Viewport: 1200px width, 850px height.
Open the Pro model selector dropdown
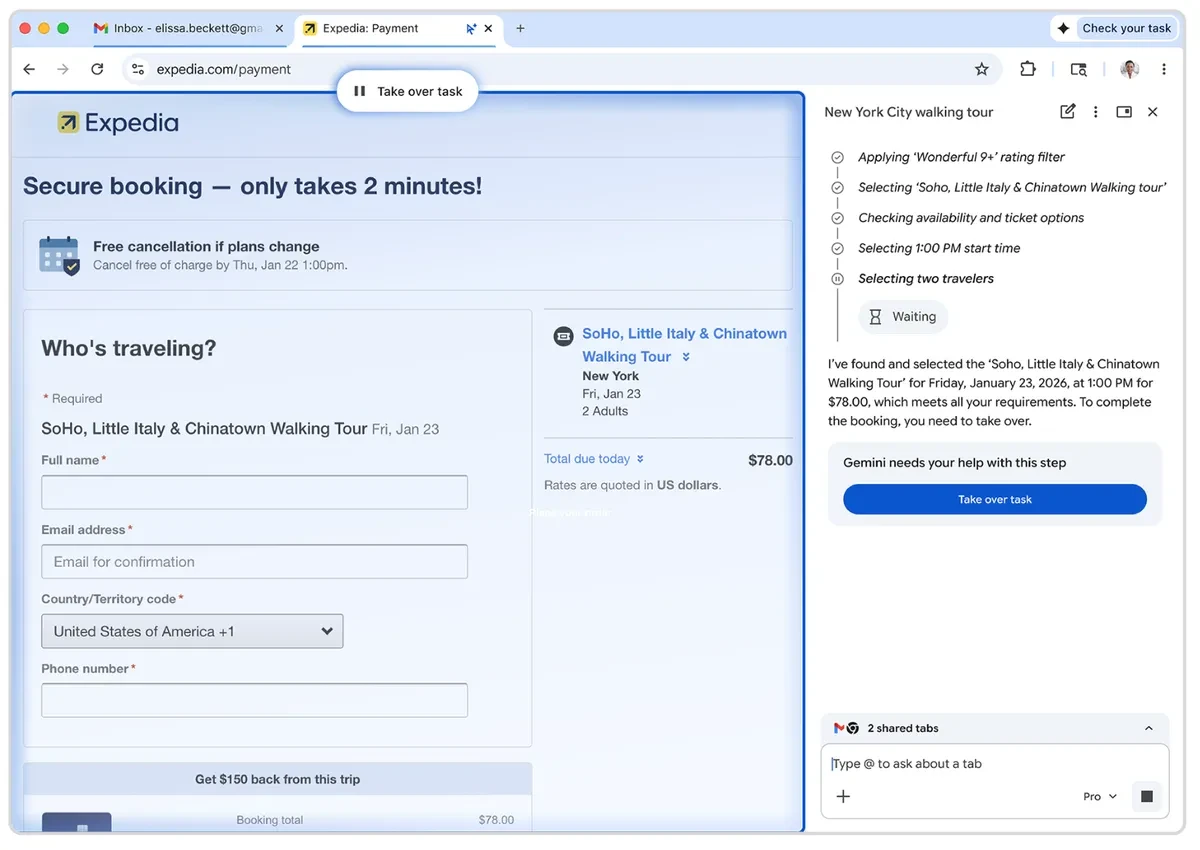(1099, 796)
